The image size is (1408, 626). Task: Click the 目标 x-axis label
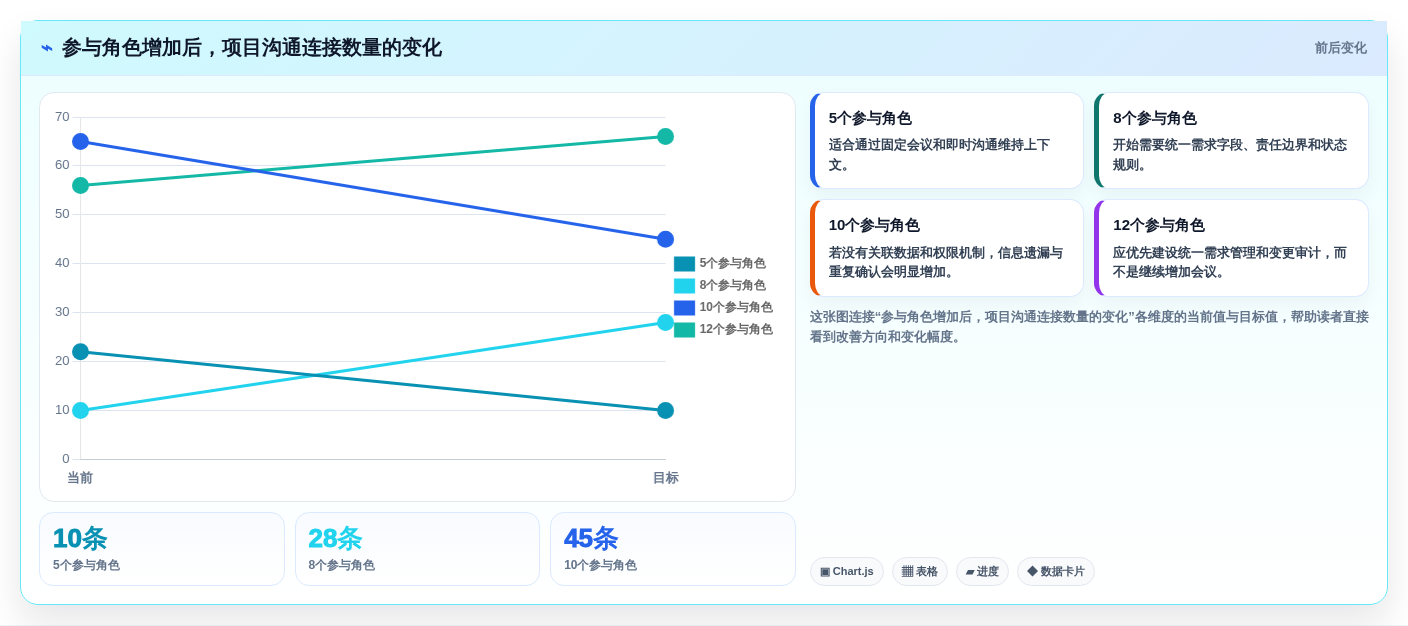click(665, 478)
